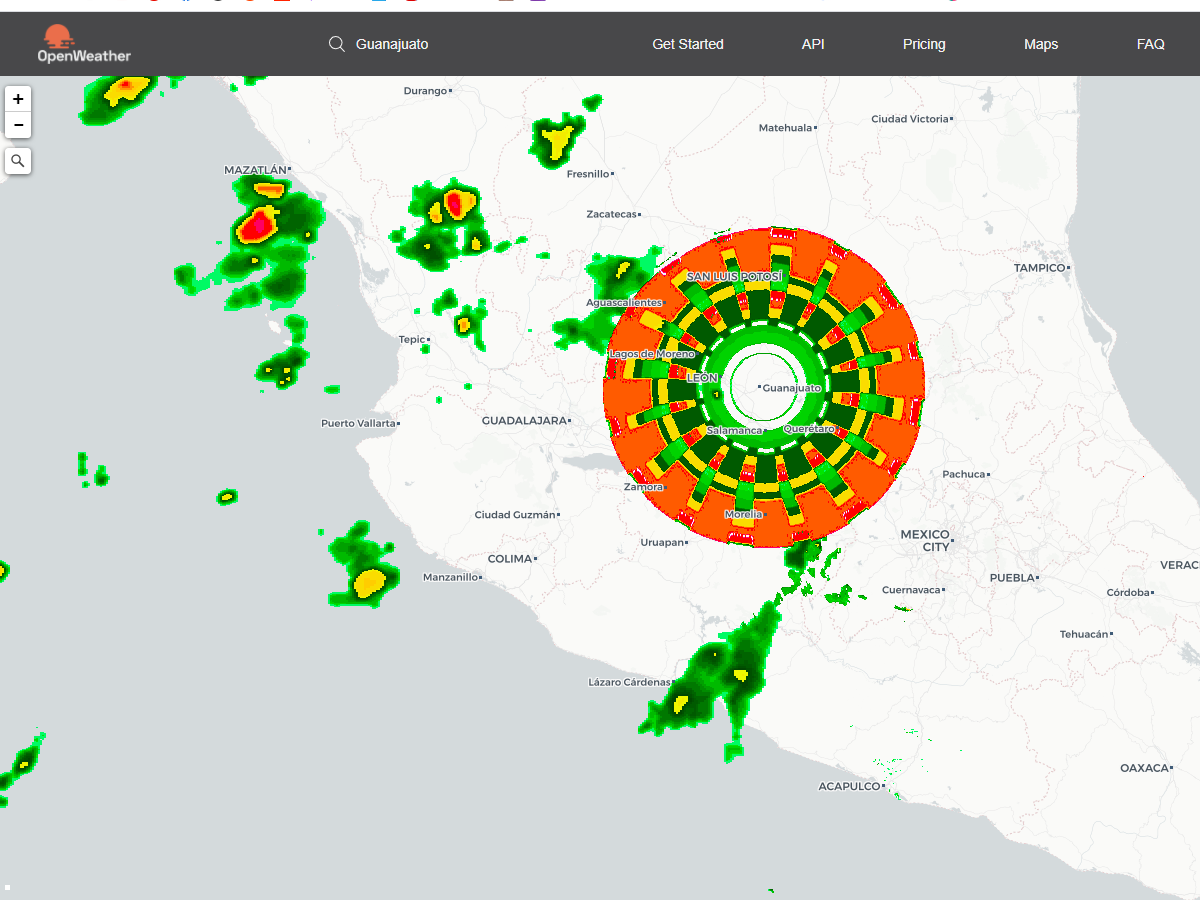Select the Mexico City label on map
1200x900 pixels.
[924, 541]
